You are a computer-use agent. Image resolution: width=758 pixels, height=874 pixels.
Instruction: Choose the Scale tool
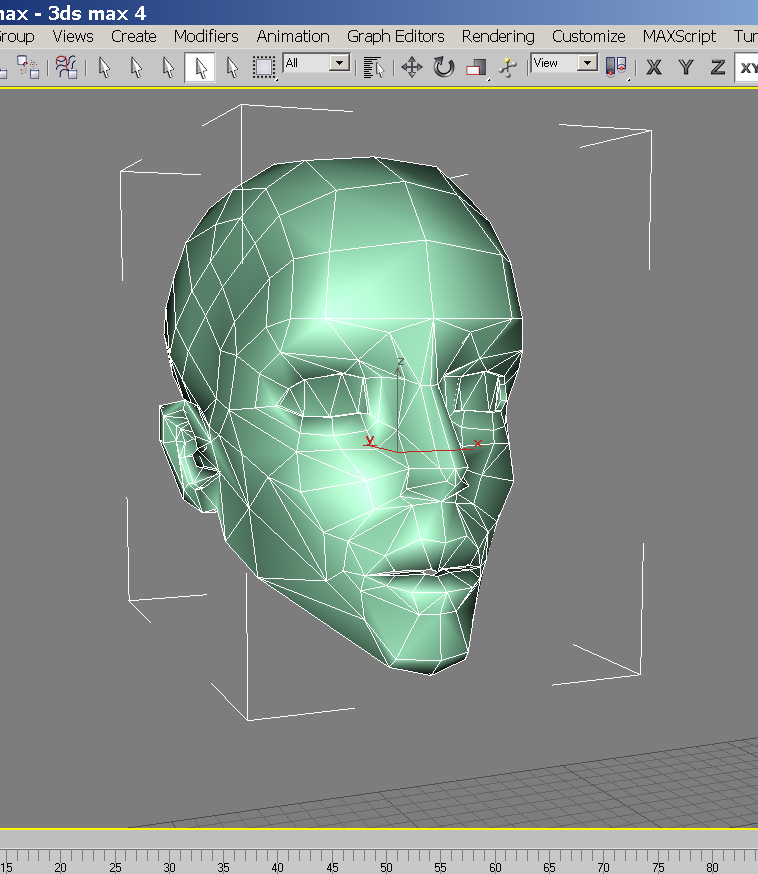(476, 67)
